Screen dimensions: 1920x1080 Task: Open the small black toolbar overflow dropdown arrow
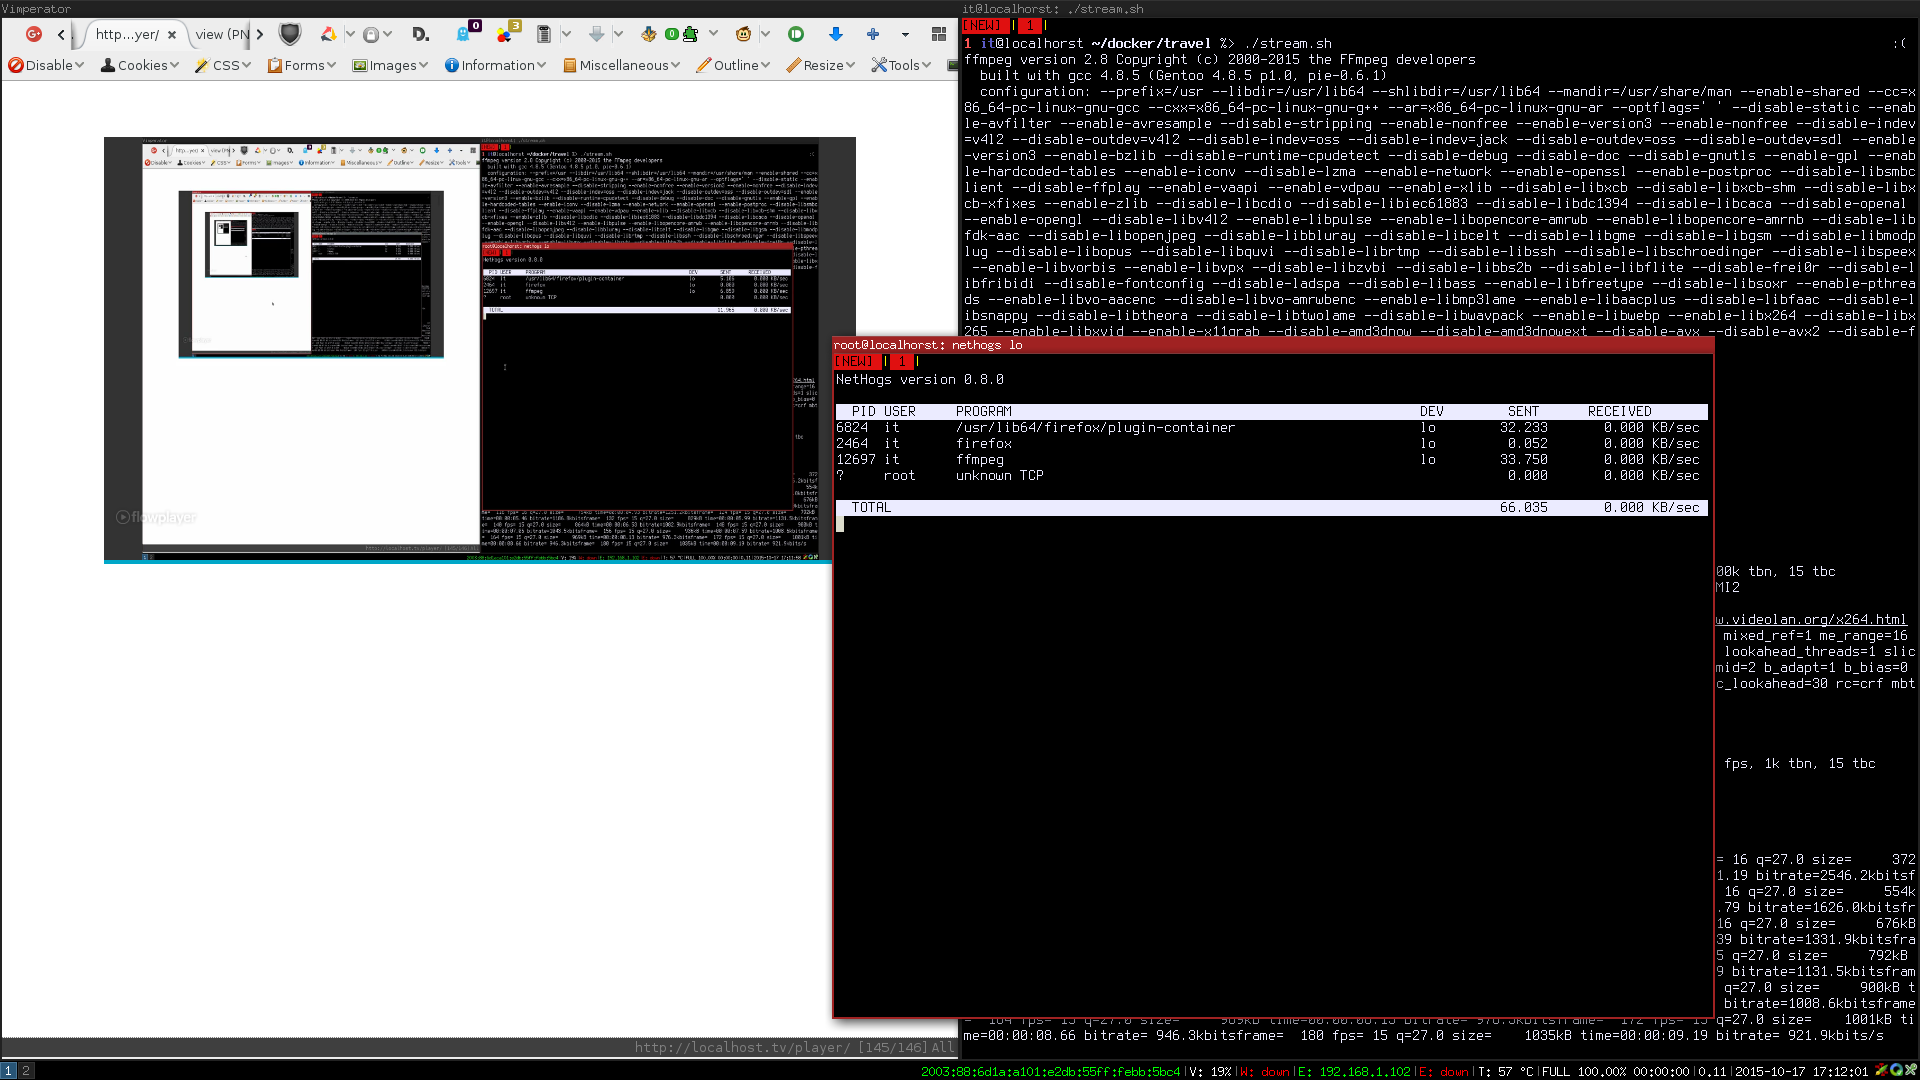click(x=905, y=35)
